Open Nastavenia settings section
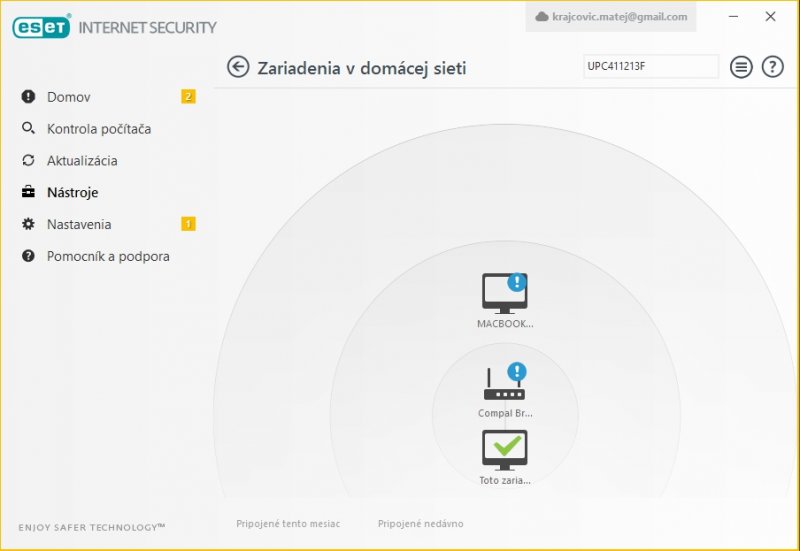This screenshot has height=551, width=800. click(x=78, y=224)
